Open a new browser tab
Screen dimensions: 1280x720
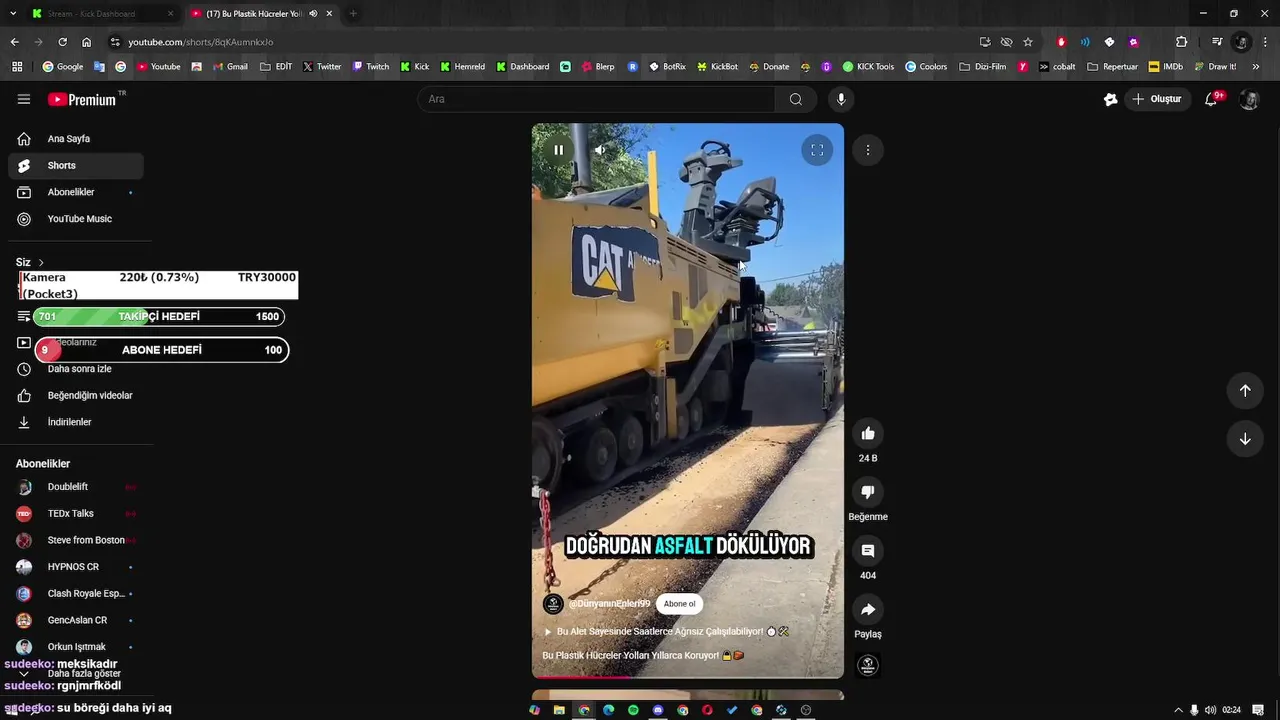(x=353, y=14)
